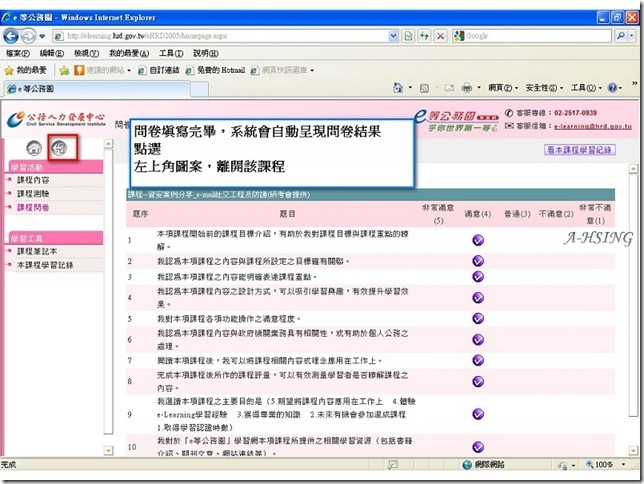Select the 滿意 check mark for question 5
This screenshot has height=484, width=644.
point(478,318)
